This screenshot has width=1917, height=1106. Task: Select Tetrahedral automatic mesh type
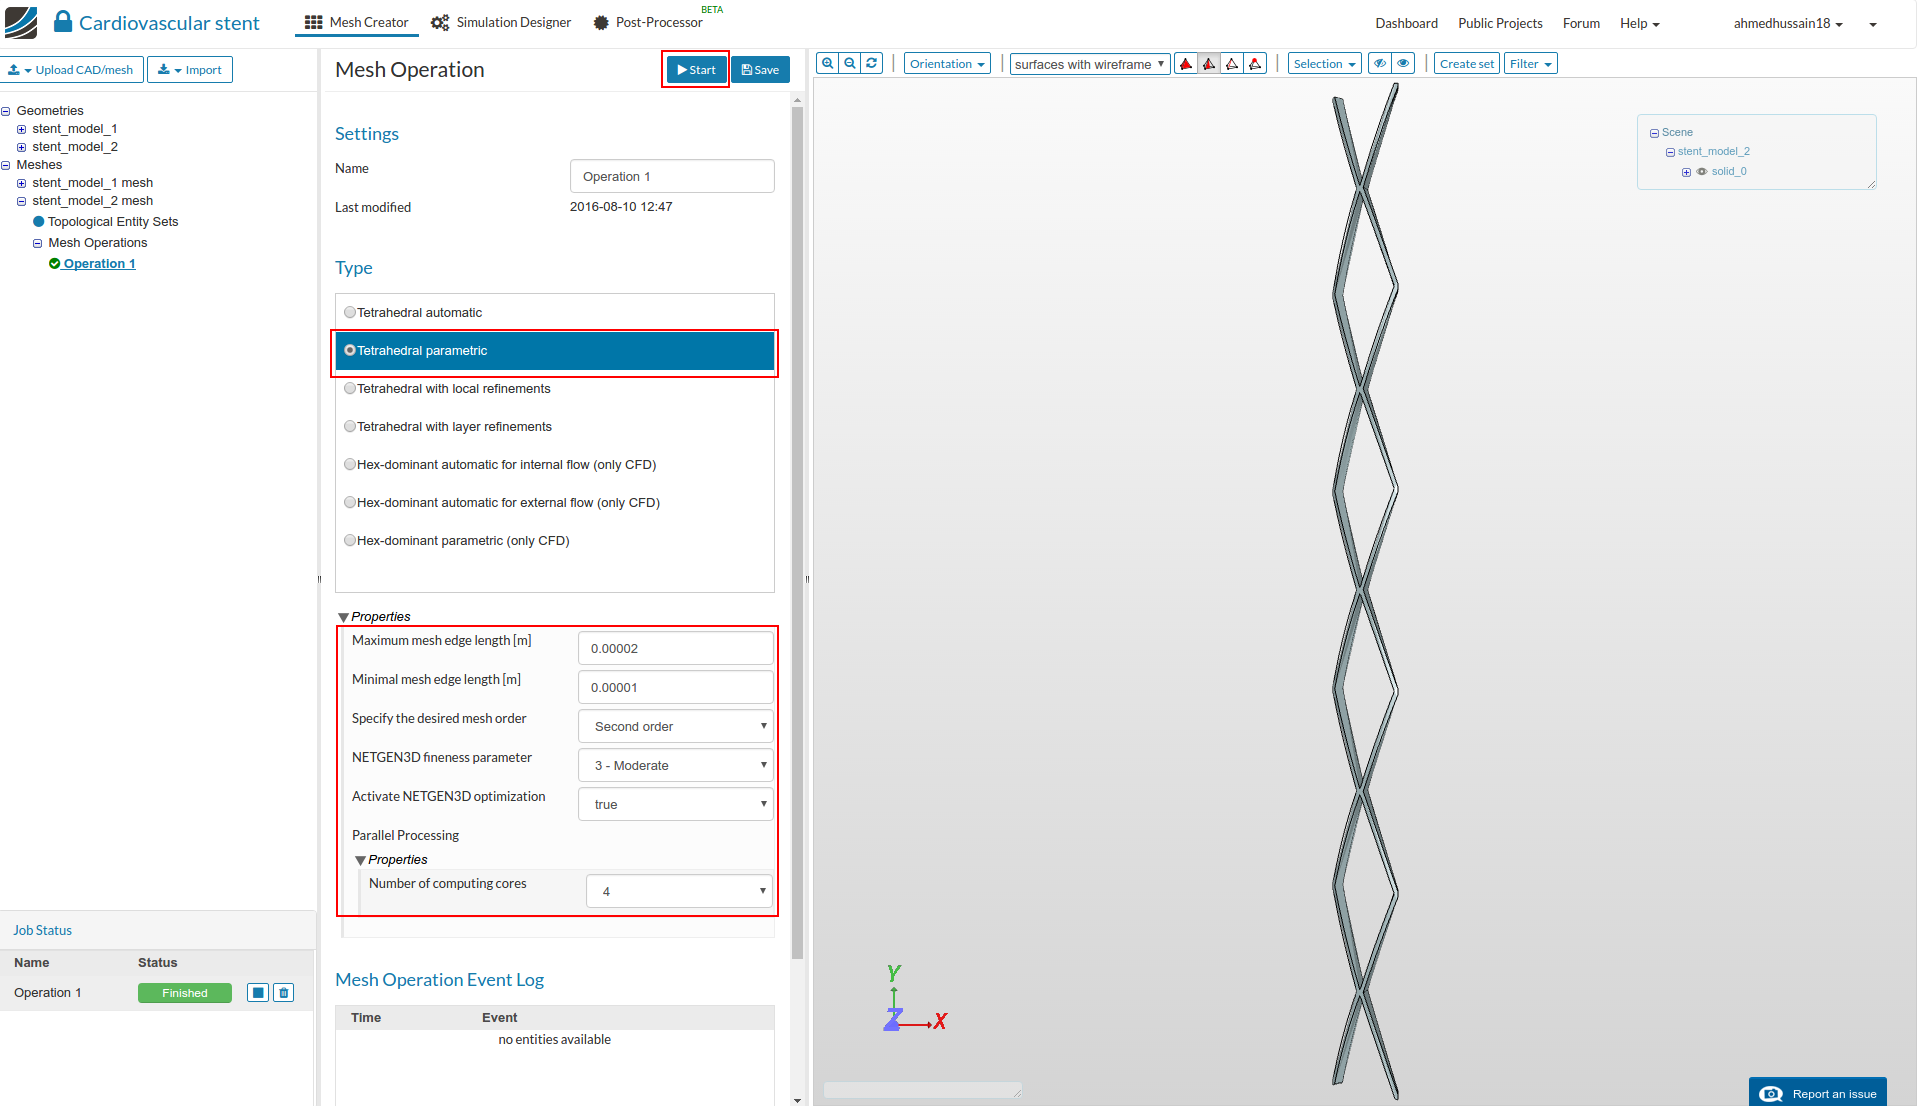555,313
